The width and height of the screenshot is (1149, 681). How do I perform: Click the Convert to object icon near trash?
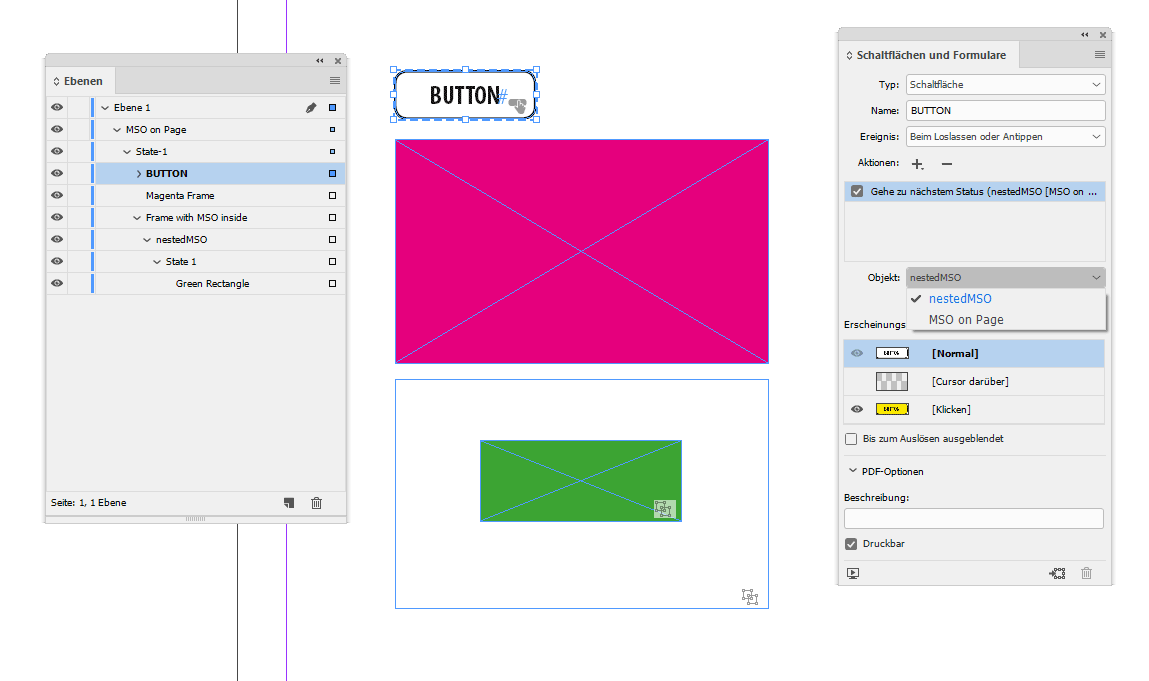pyautogui.click(x=1057, y=573)
